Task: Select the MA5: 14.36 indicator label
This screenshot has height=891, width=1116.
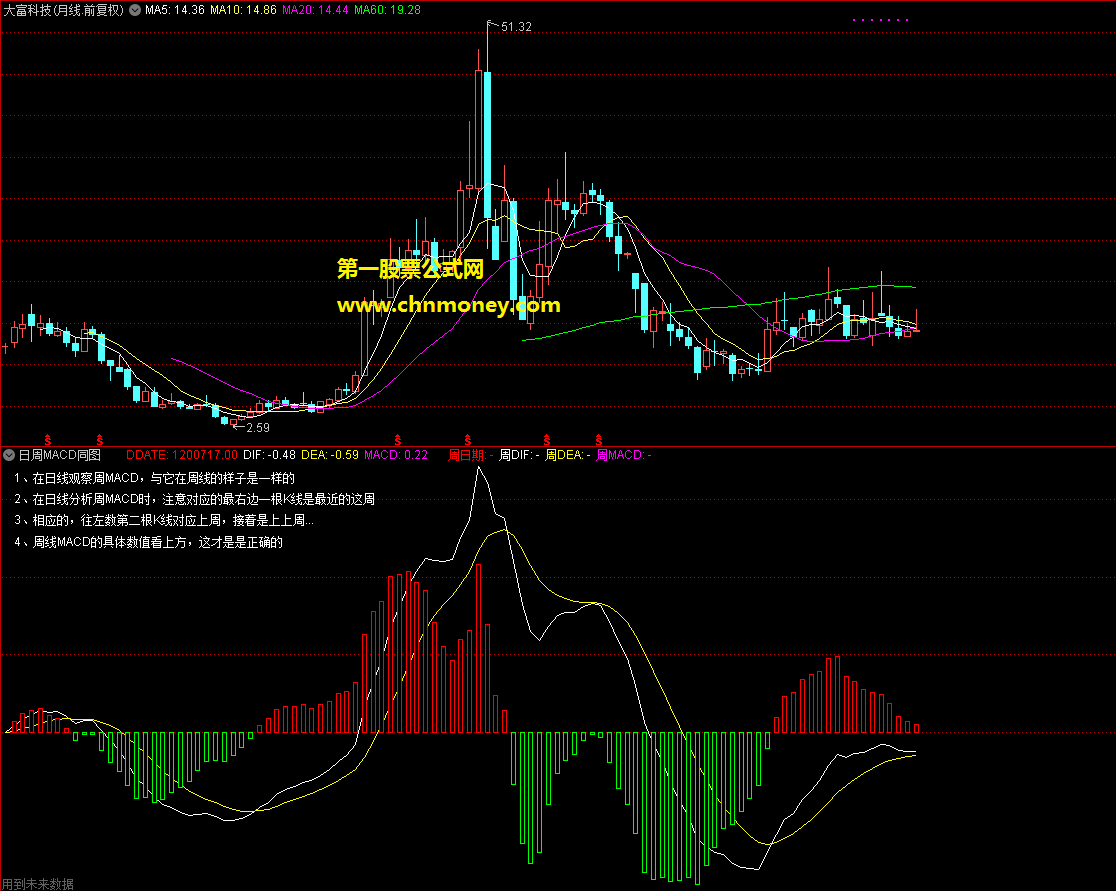Action: tap(174, 10)
